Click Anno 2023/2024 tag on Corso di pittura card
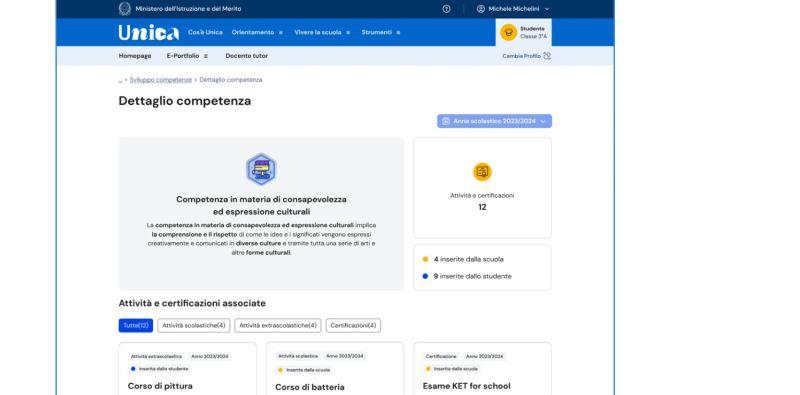The height and width of the screenshot is (395, 800). tap(210, 357)
